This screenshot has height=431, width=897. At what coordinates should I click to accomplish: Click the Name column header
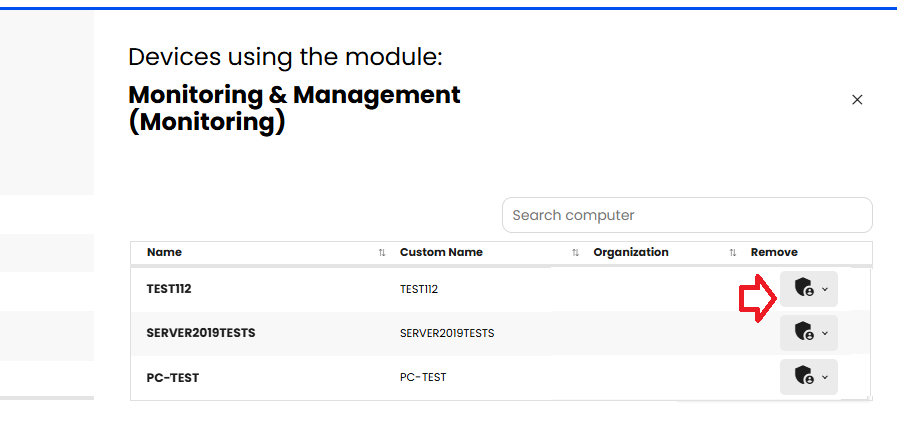[164, 252]
